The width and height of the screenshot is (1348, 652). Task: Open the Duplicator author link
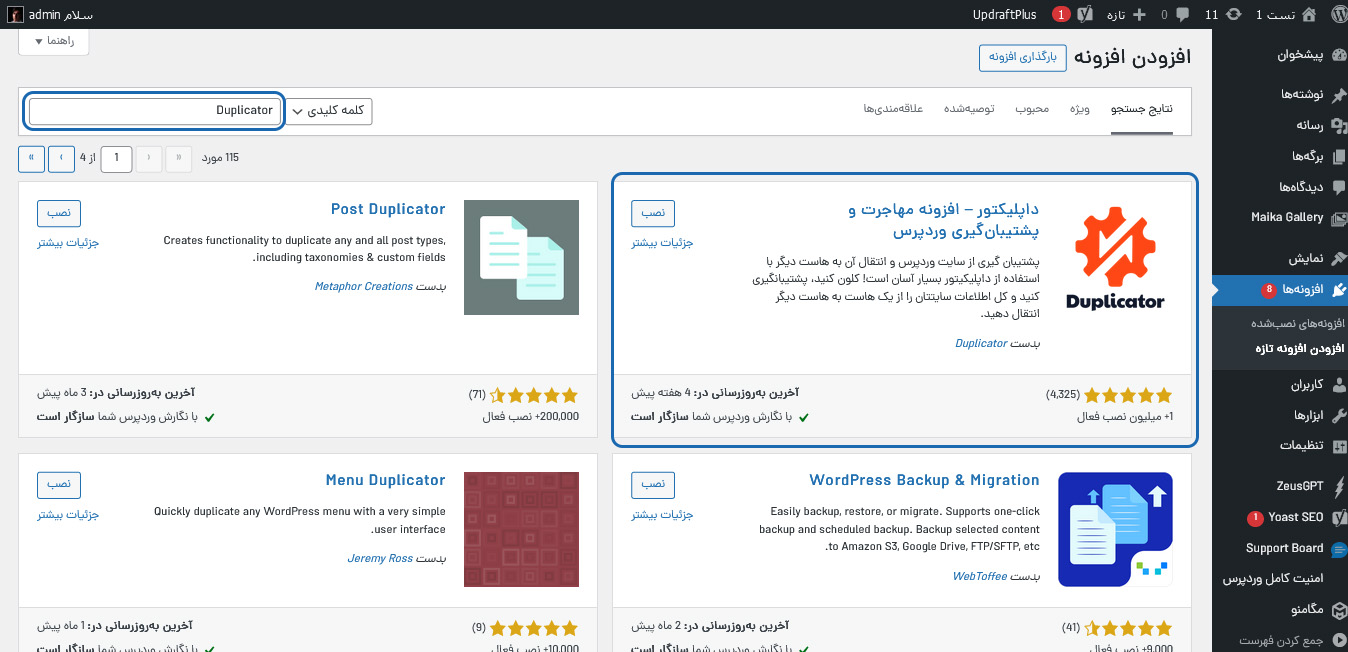point(981,343)
